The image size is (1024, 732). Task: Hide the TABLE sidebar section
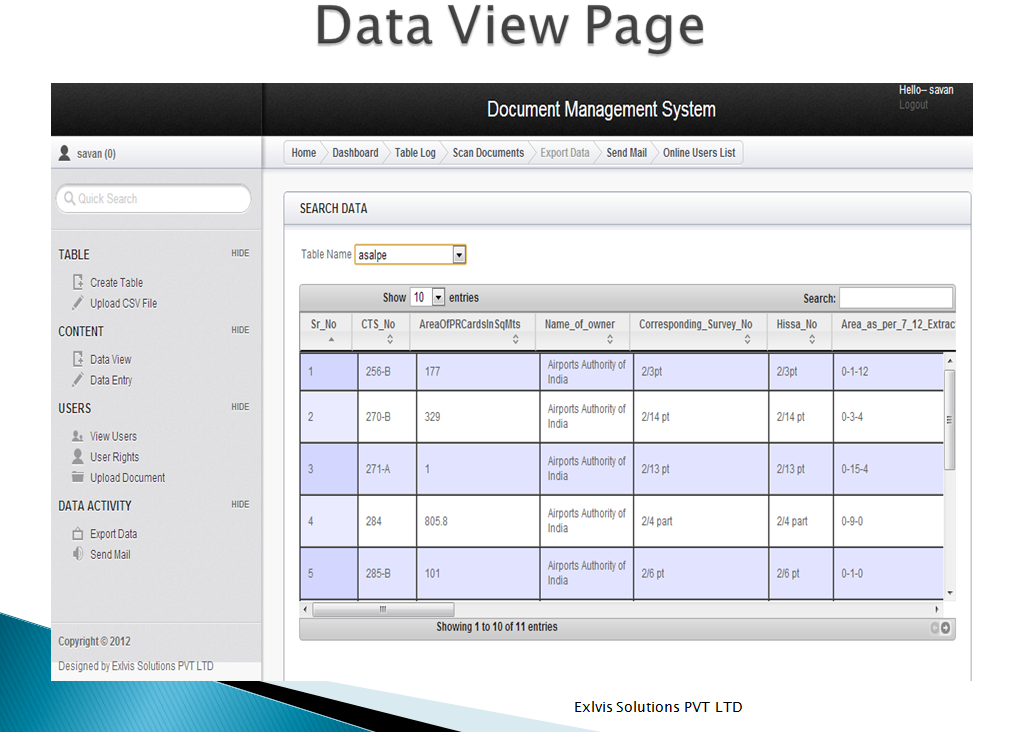tap(240, 253)
